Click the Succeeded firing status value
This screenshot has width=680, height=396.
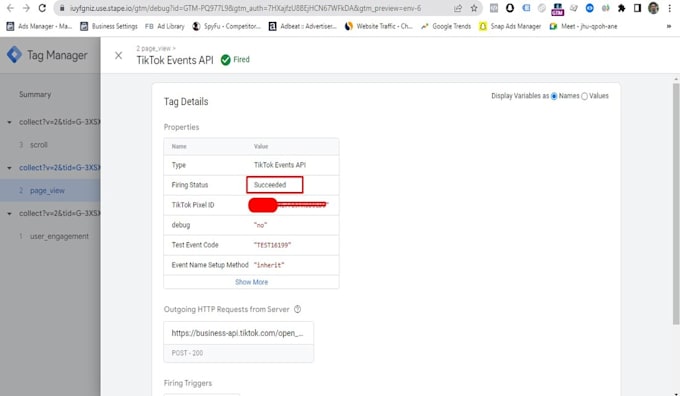point(270,185)
